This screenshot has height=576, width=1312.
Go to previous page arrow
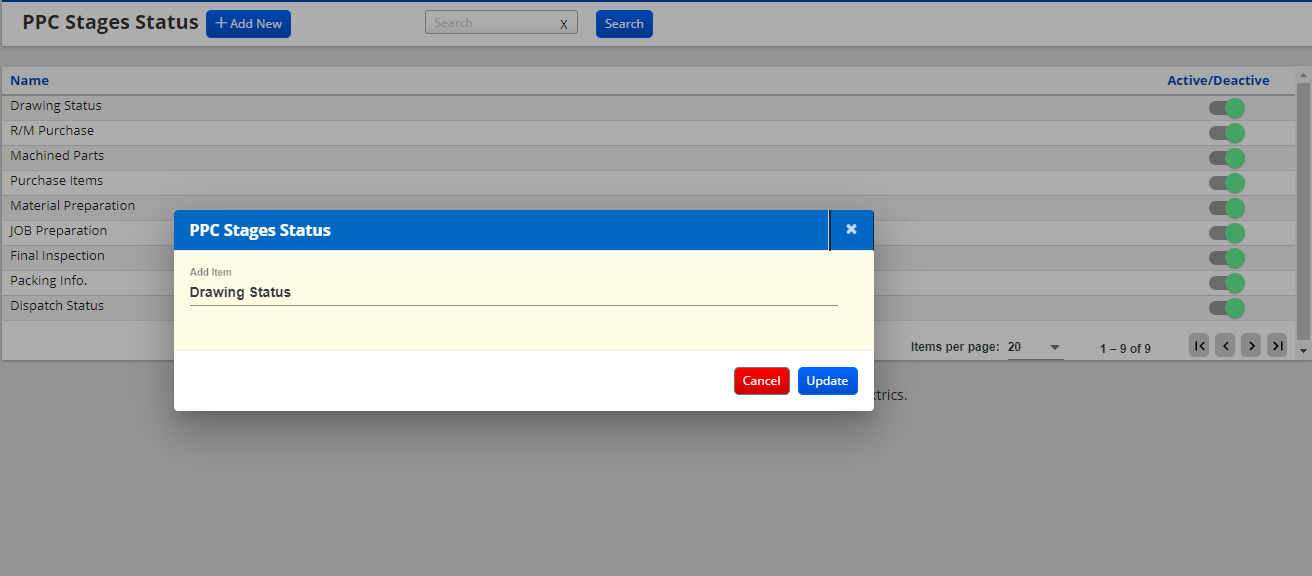[x=1225, y=346]
